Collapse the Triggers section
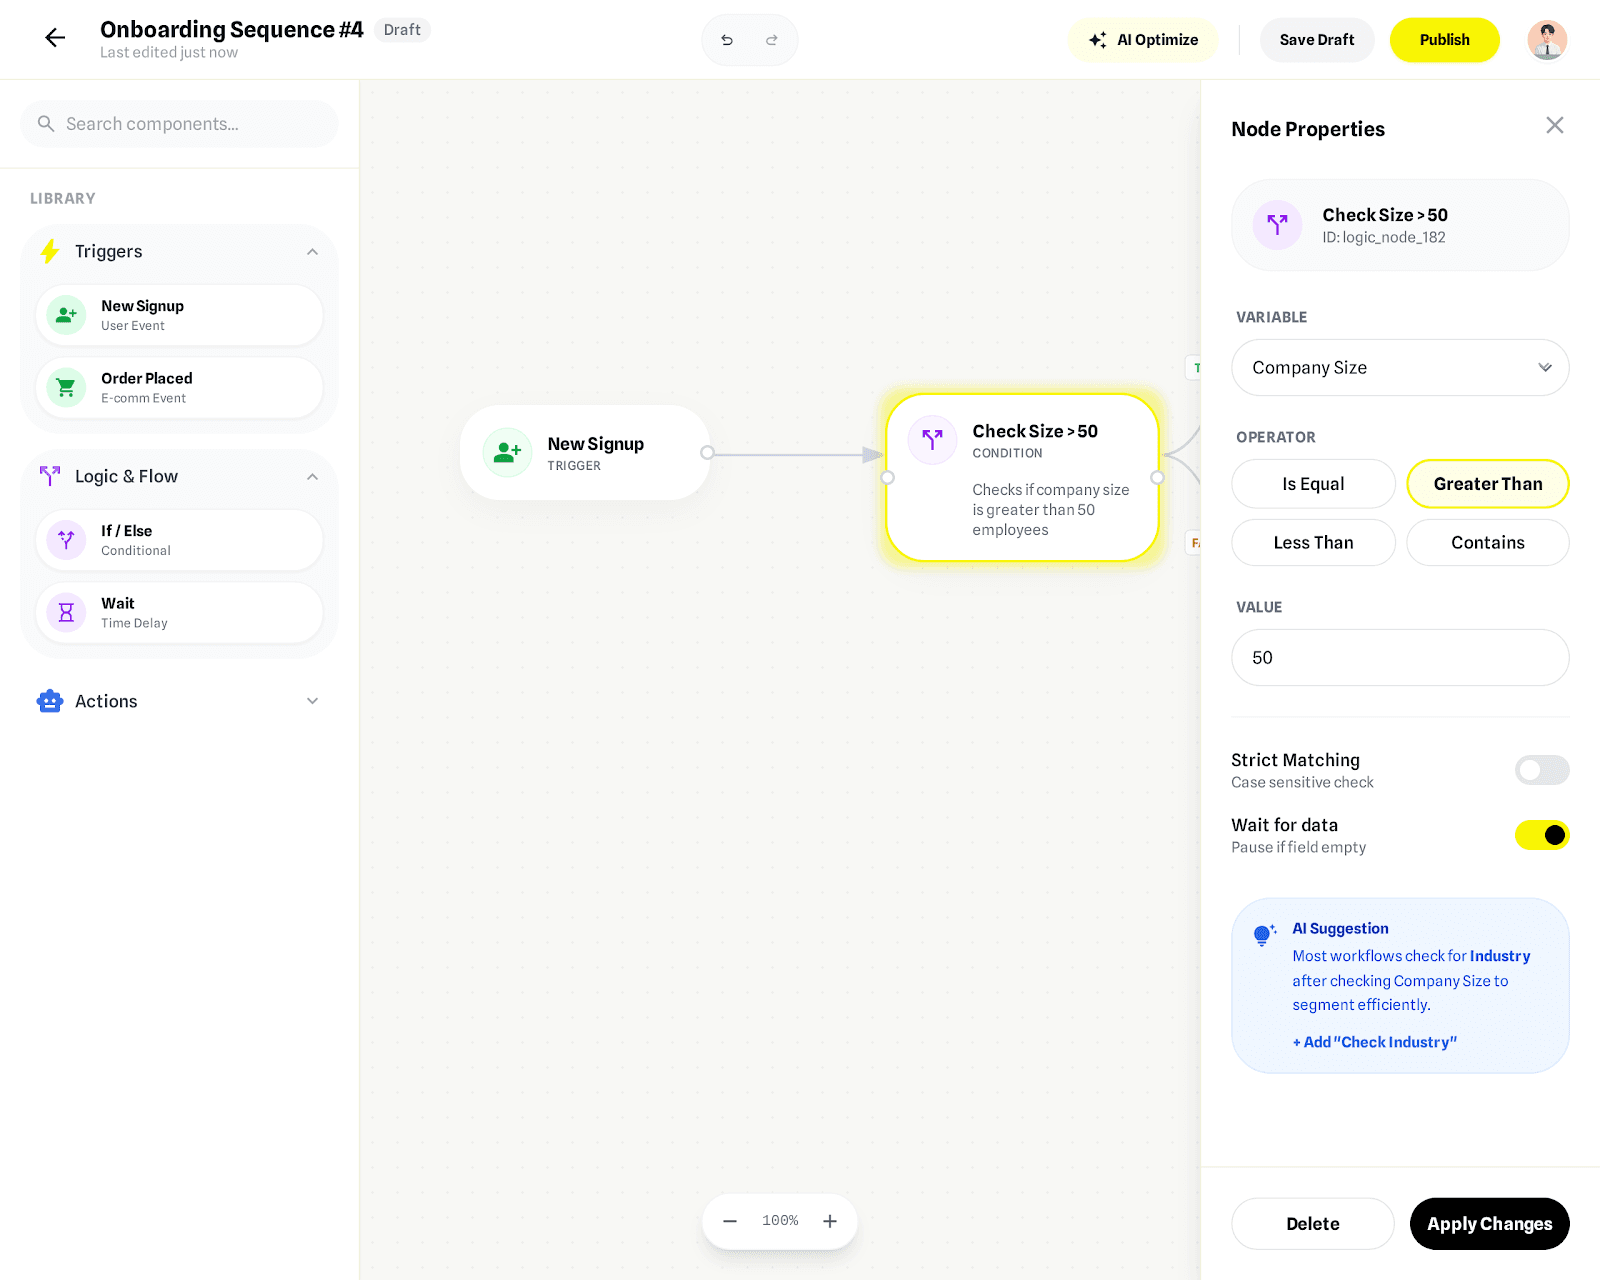The height and width of the screenshot is (1280, 1600). 312,251
